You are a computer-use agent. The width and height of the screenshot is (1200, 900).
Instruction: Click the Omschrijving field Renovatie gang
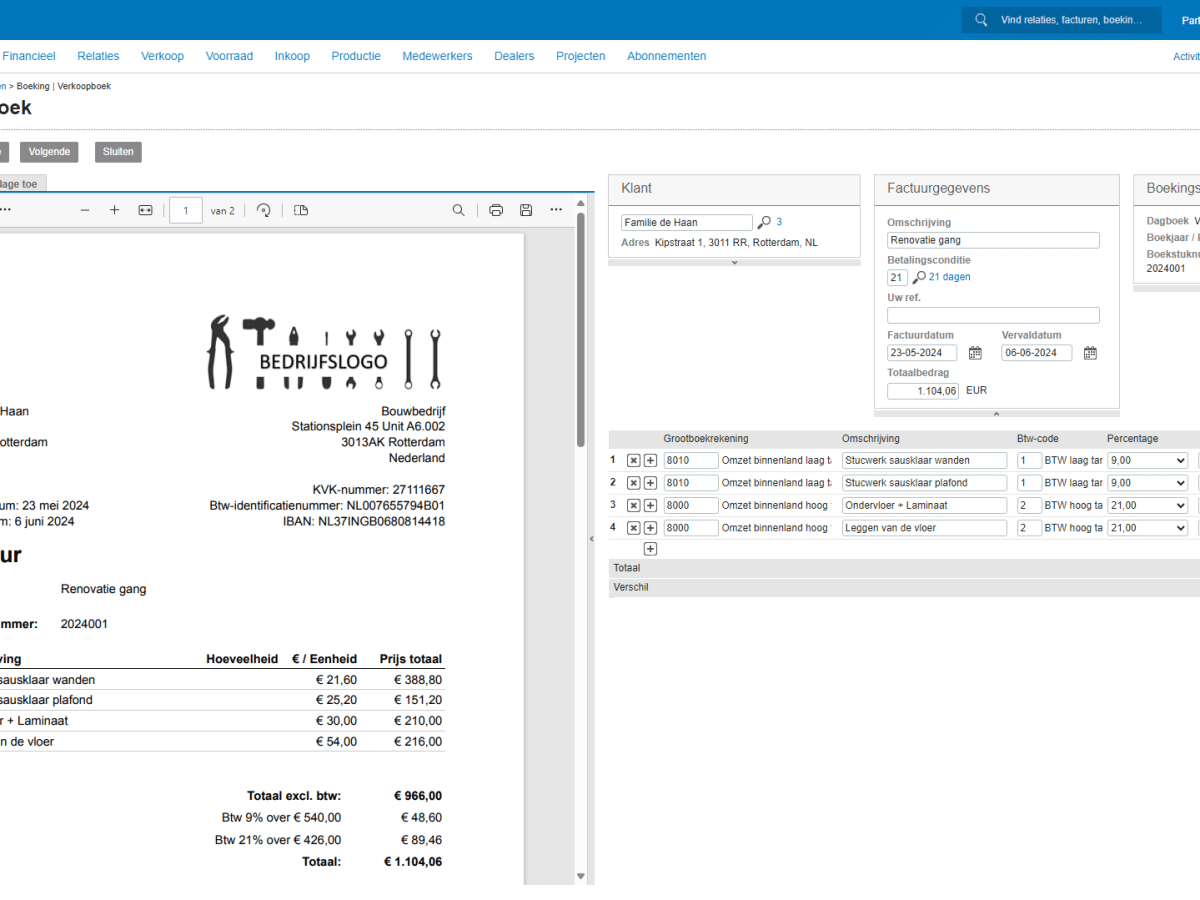[x=993, y=240]
